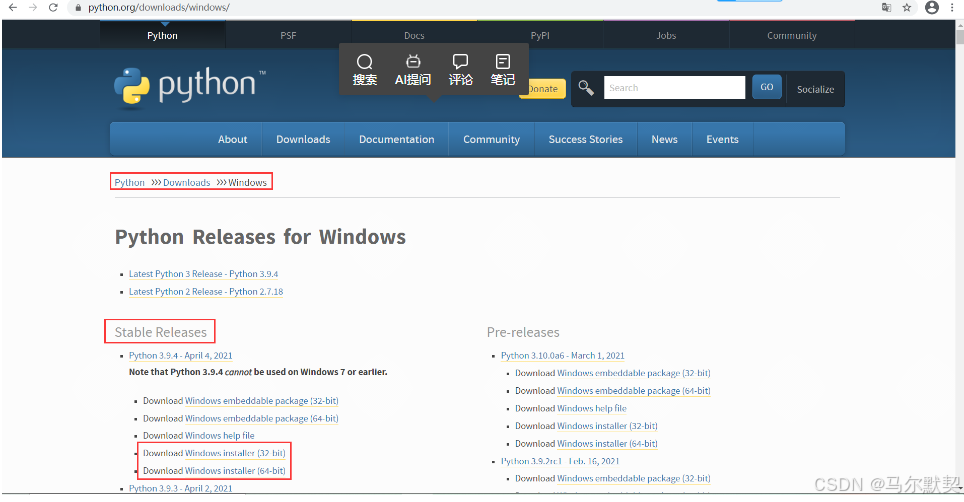Select the PyPI top tab
Screen dimensions: 964x502
[540, 35]
